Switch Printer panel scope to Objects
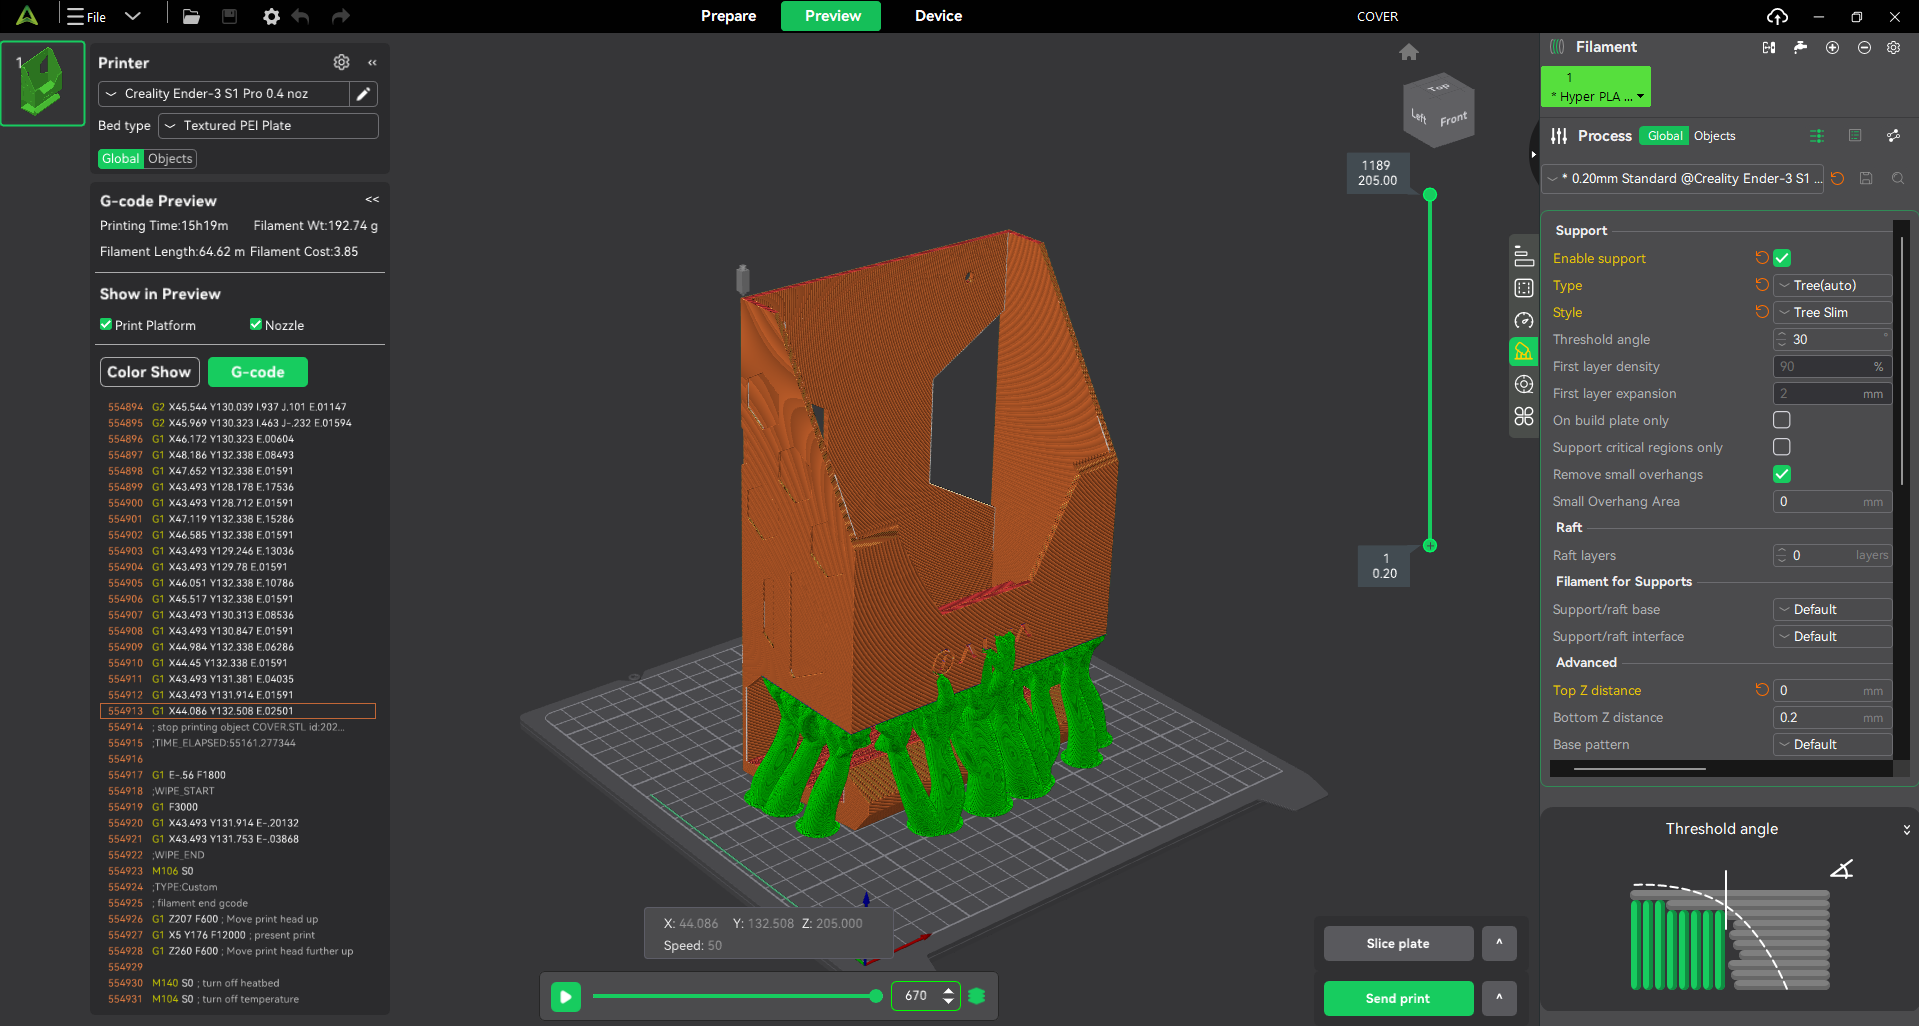This screenshot has width=1919, height=1026. tap(170, 159)
